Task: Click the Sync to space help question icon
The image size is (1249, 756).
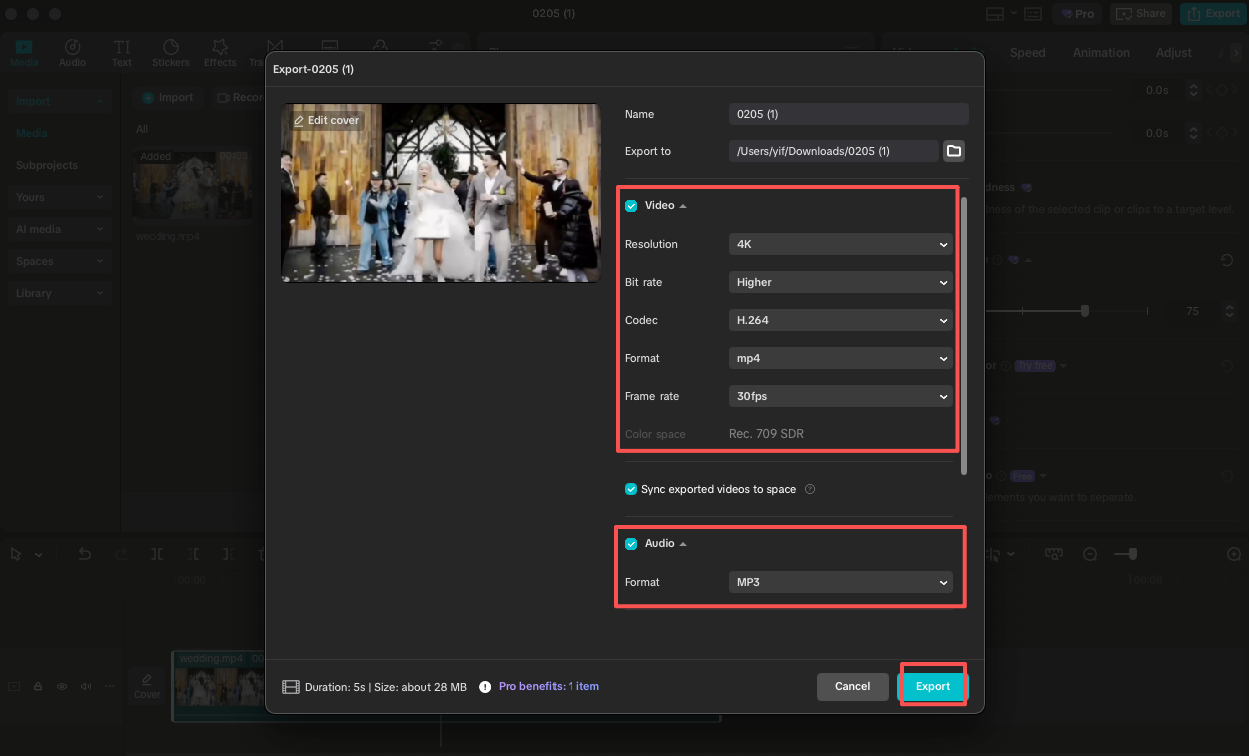Action: point(810,489)
